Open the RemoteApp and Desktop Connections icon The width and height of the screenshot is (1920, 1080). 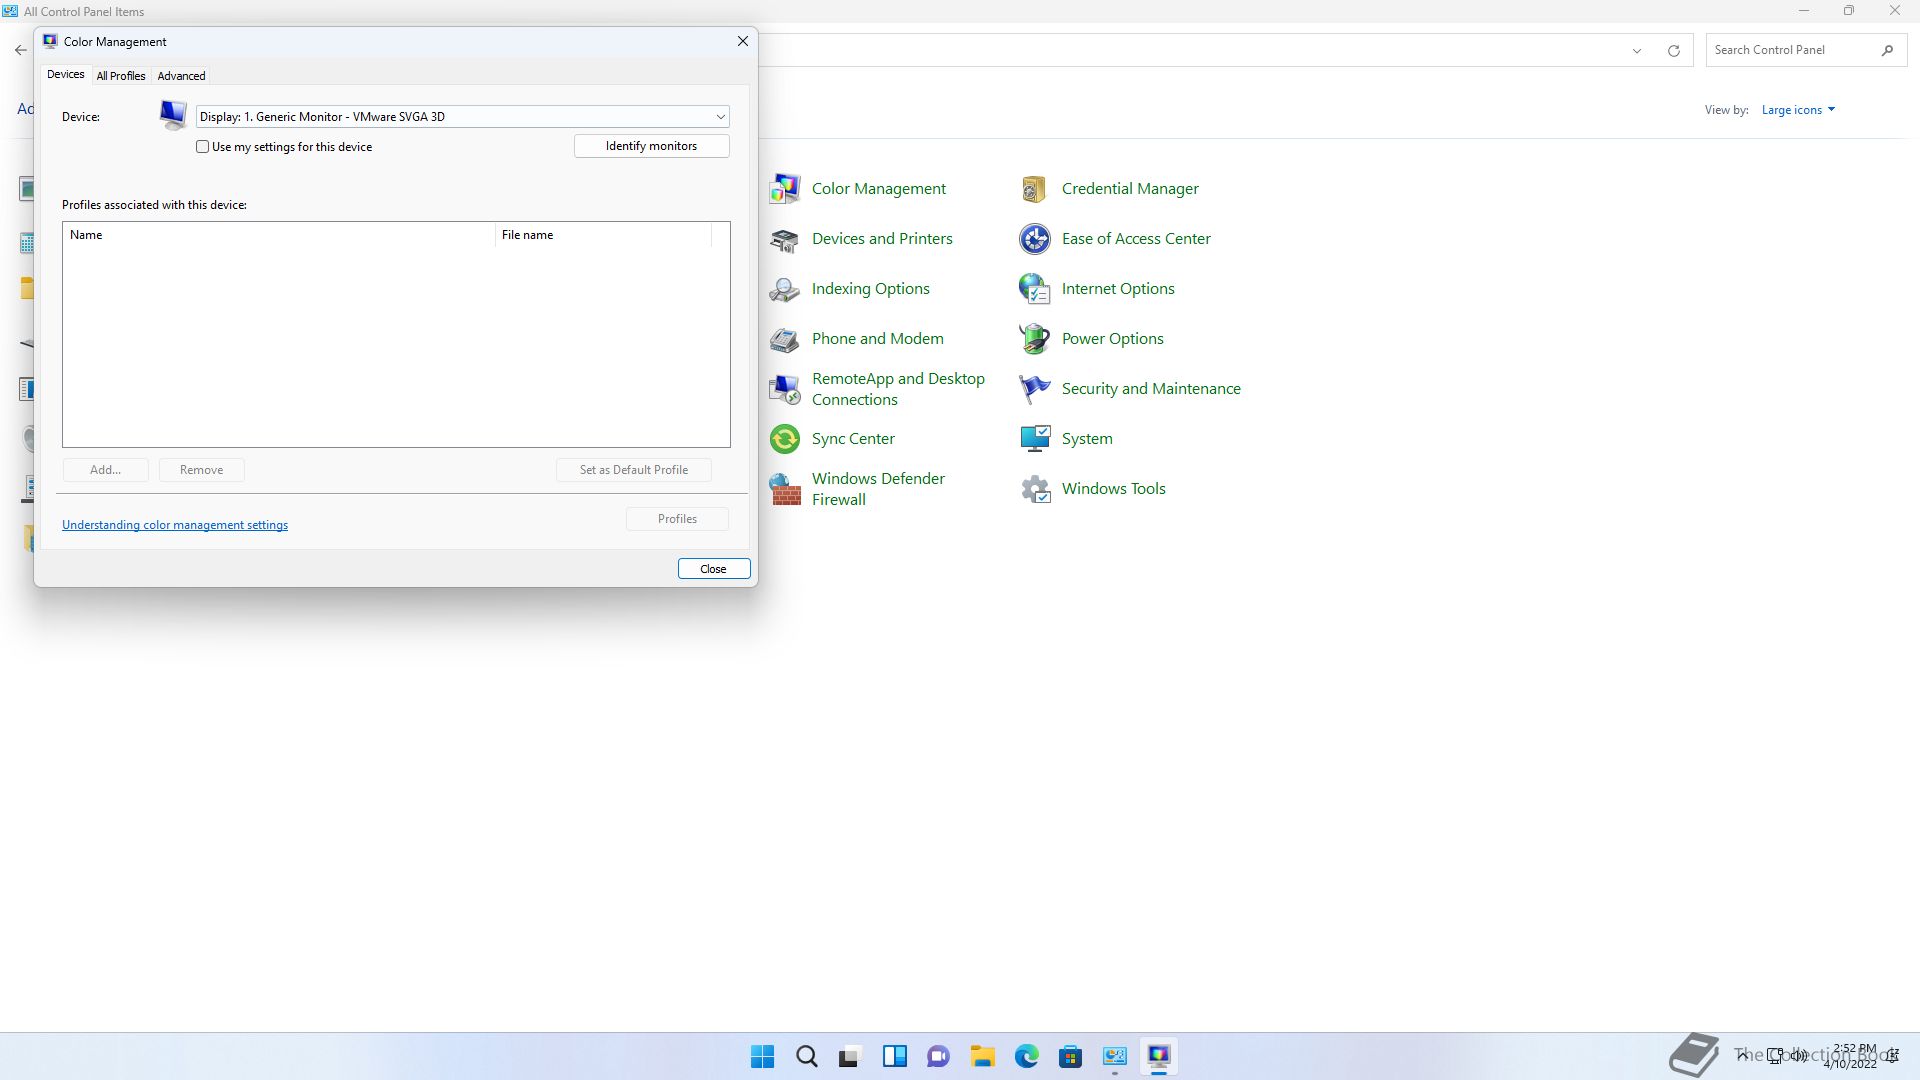click(785, 389)
